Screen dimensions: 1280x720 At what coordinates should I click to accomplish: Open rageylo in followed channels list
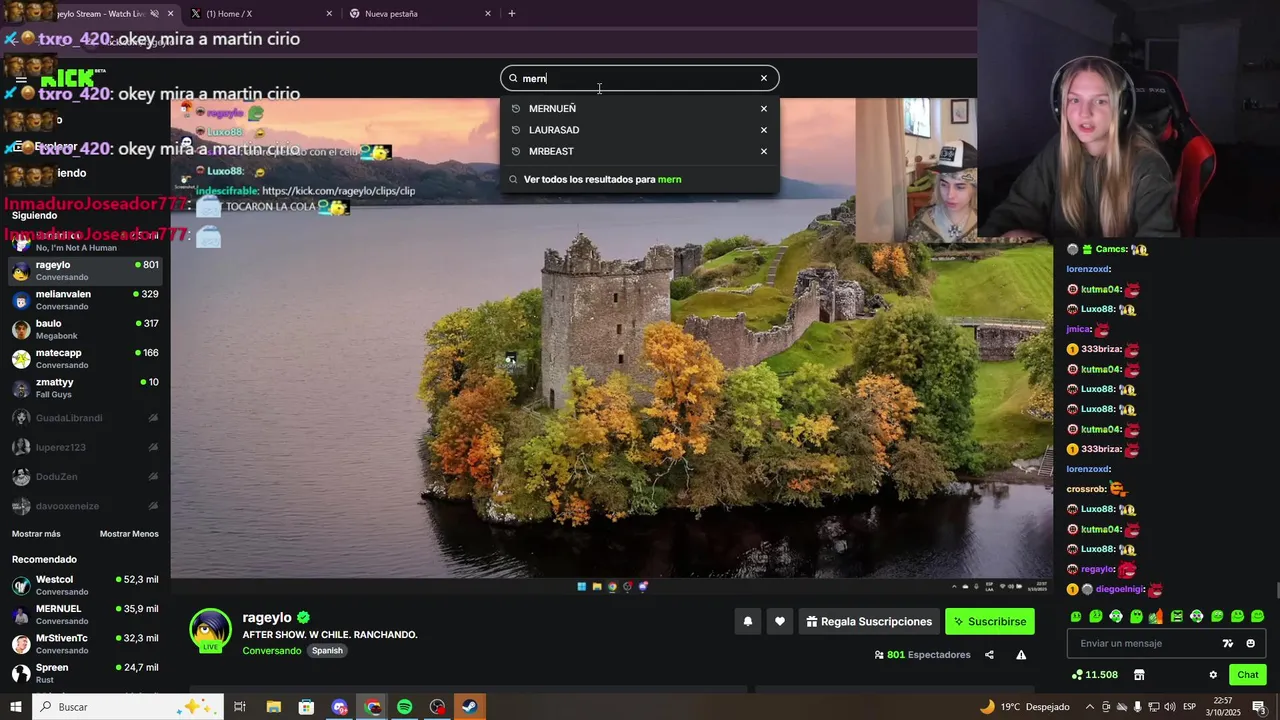pyautogui.click(x=85, y=271)
